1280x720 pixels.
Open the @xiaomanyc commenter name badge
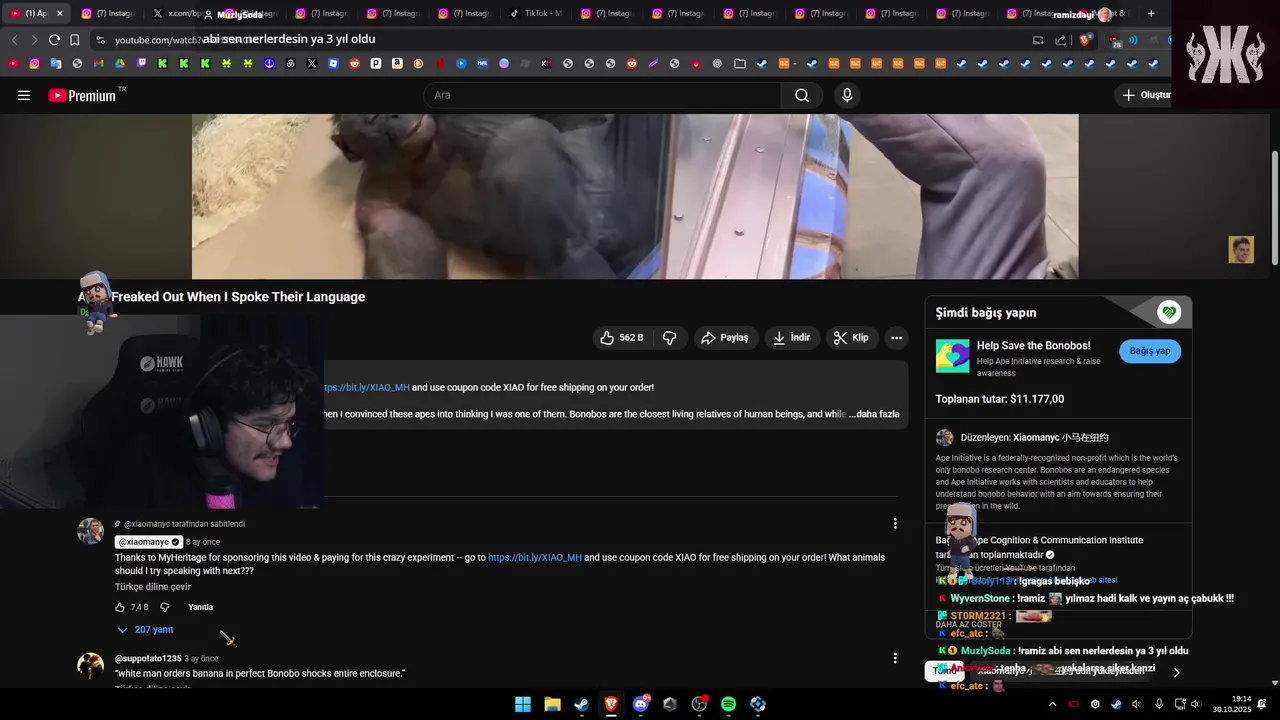click(149, 542)
